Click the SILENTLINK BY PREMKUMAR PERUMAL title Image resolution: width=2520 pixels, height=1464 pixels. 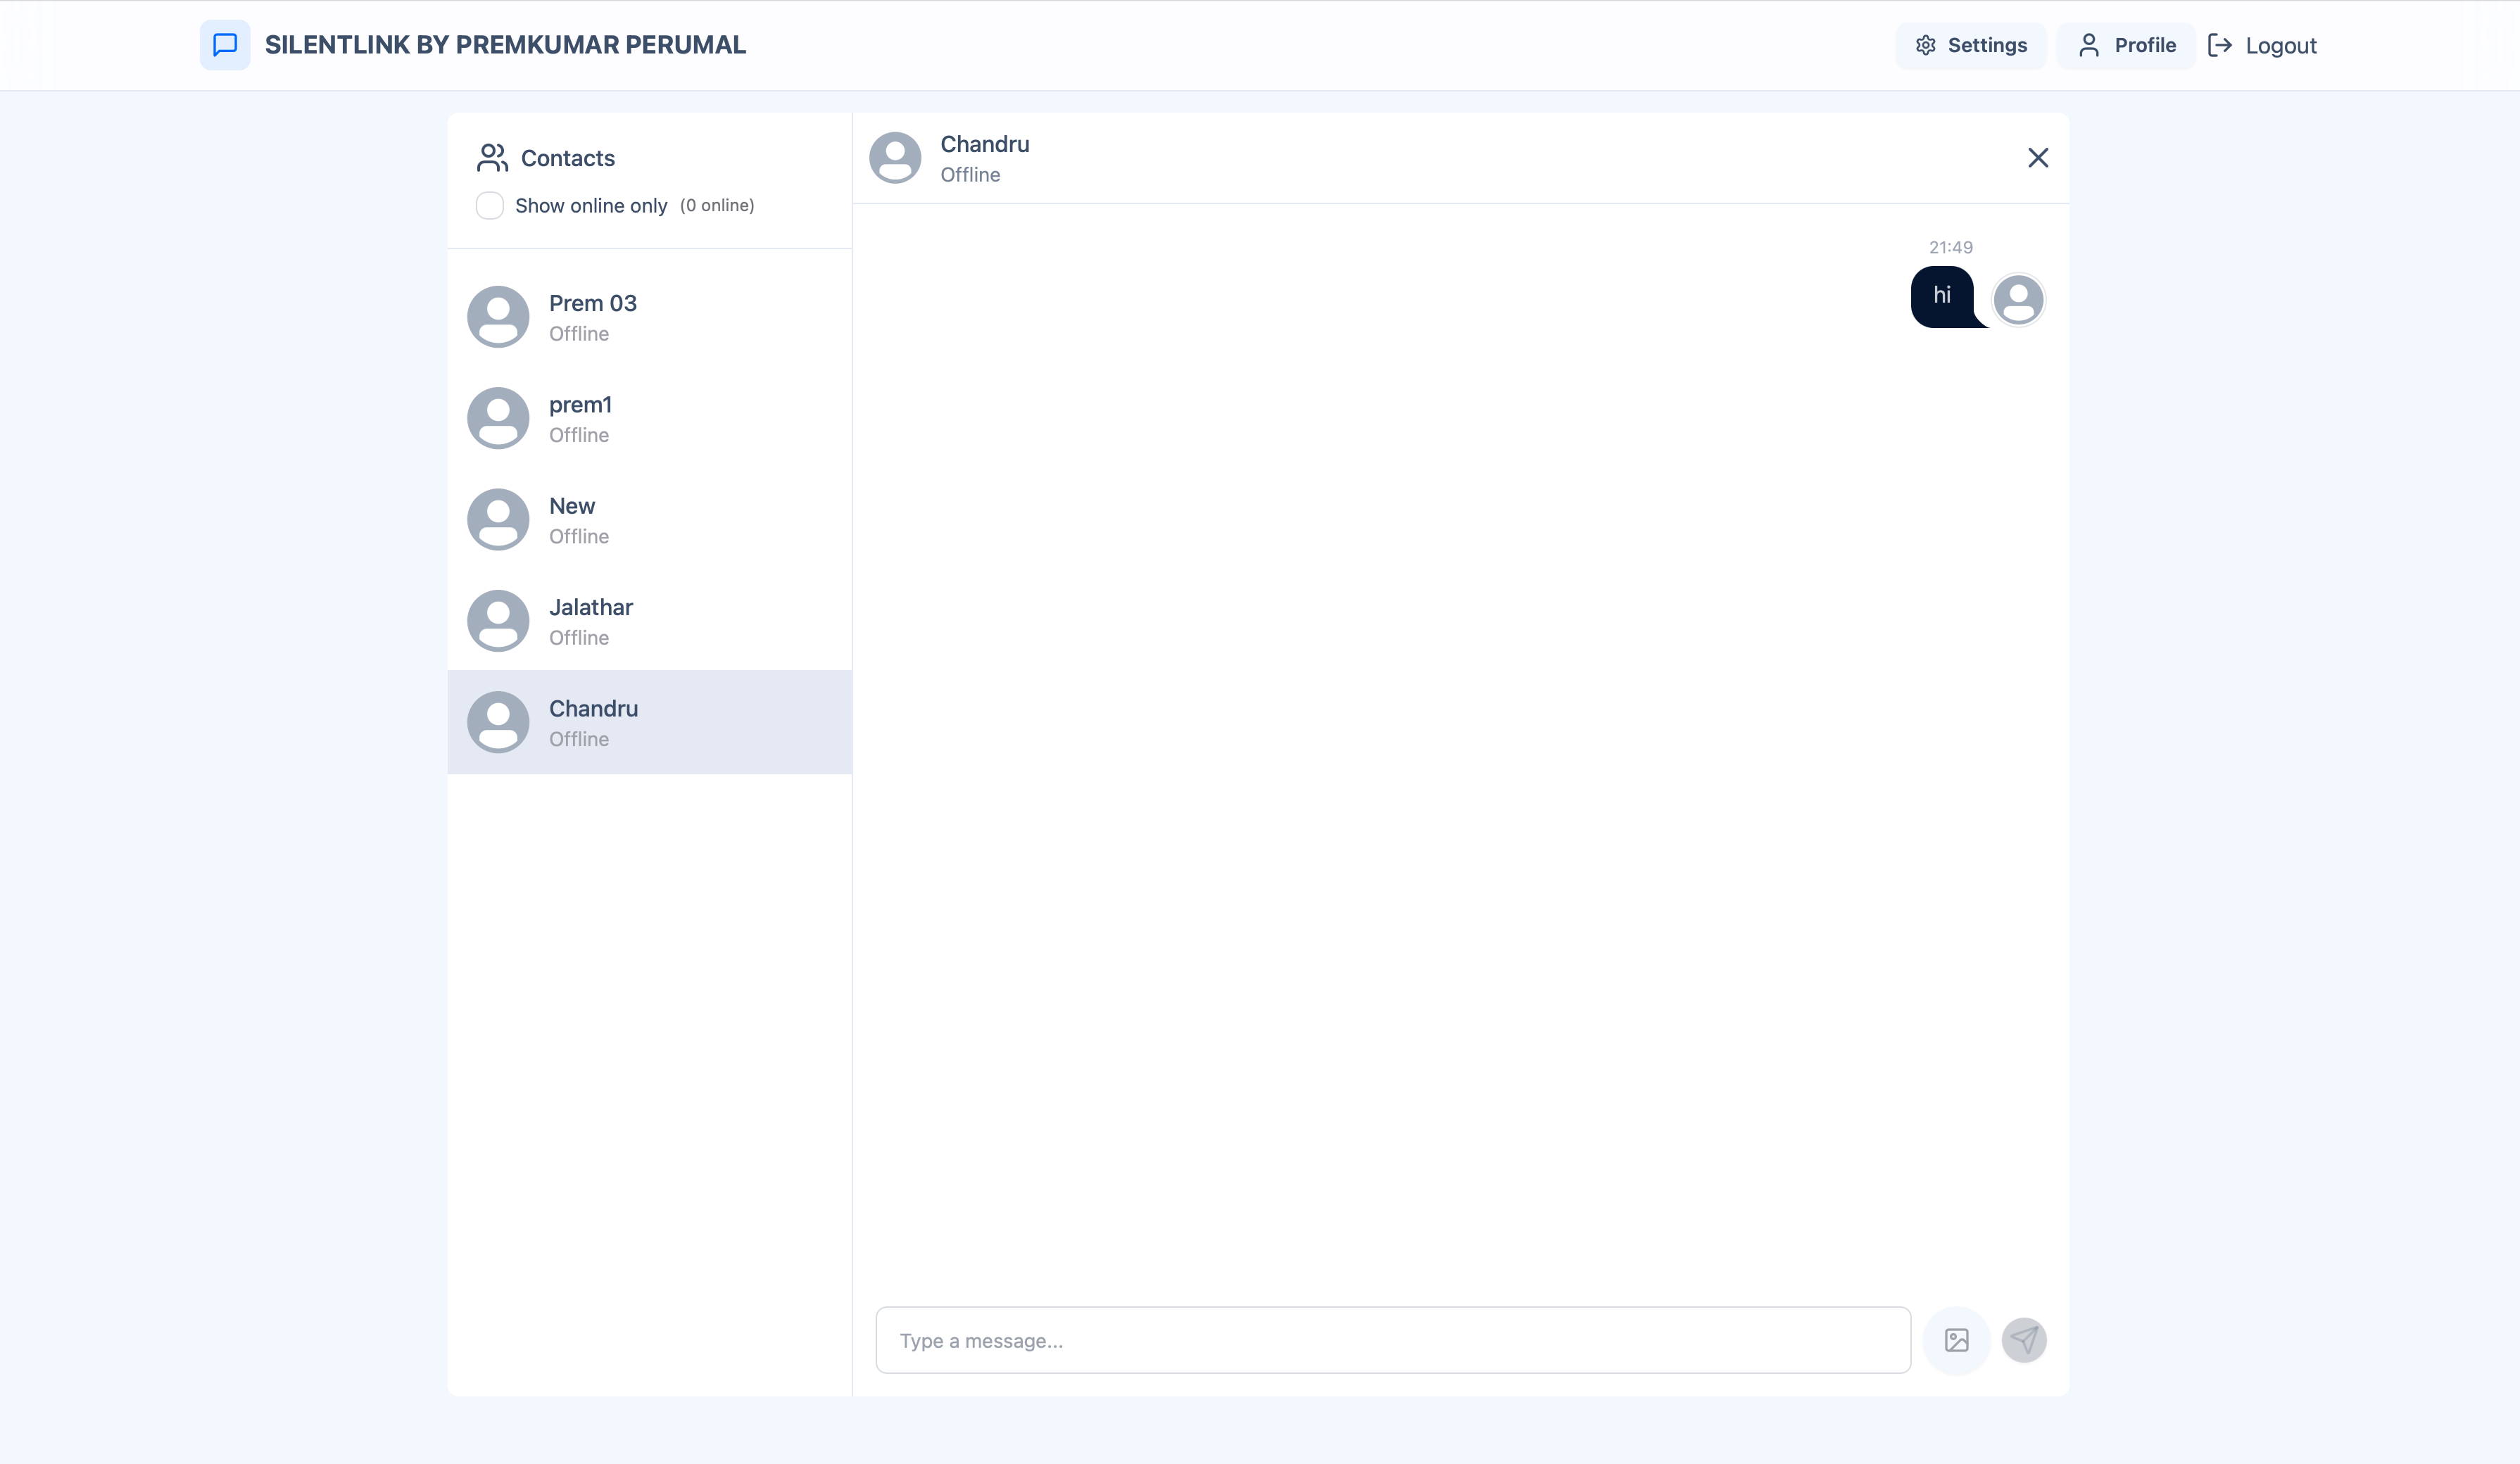pos(505,45)
